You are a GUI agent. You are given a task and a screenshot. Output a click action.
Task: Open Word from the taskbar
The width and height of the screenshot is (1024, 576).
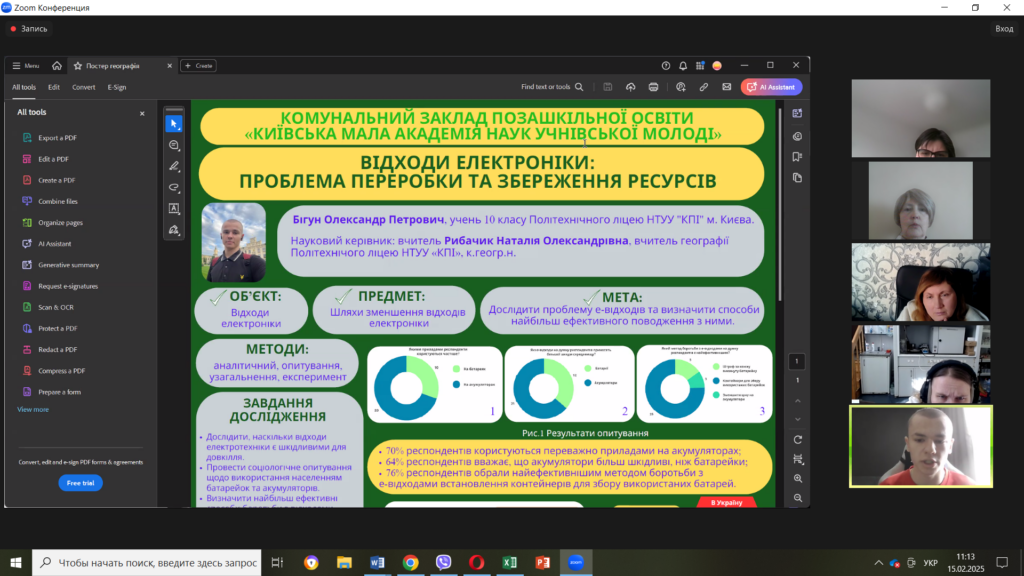point(377,562)
